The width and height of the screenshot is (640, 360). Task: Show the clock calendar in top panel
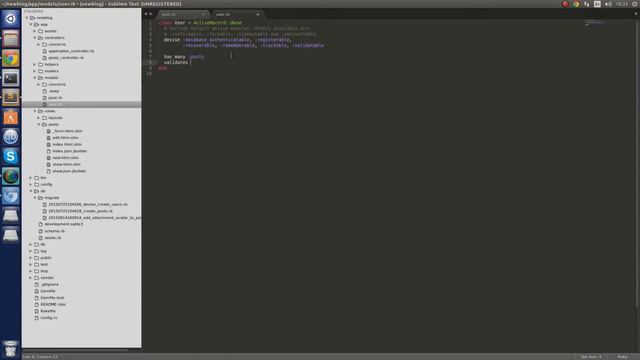click(x=622, y=4)
